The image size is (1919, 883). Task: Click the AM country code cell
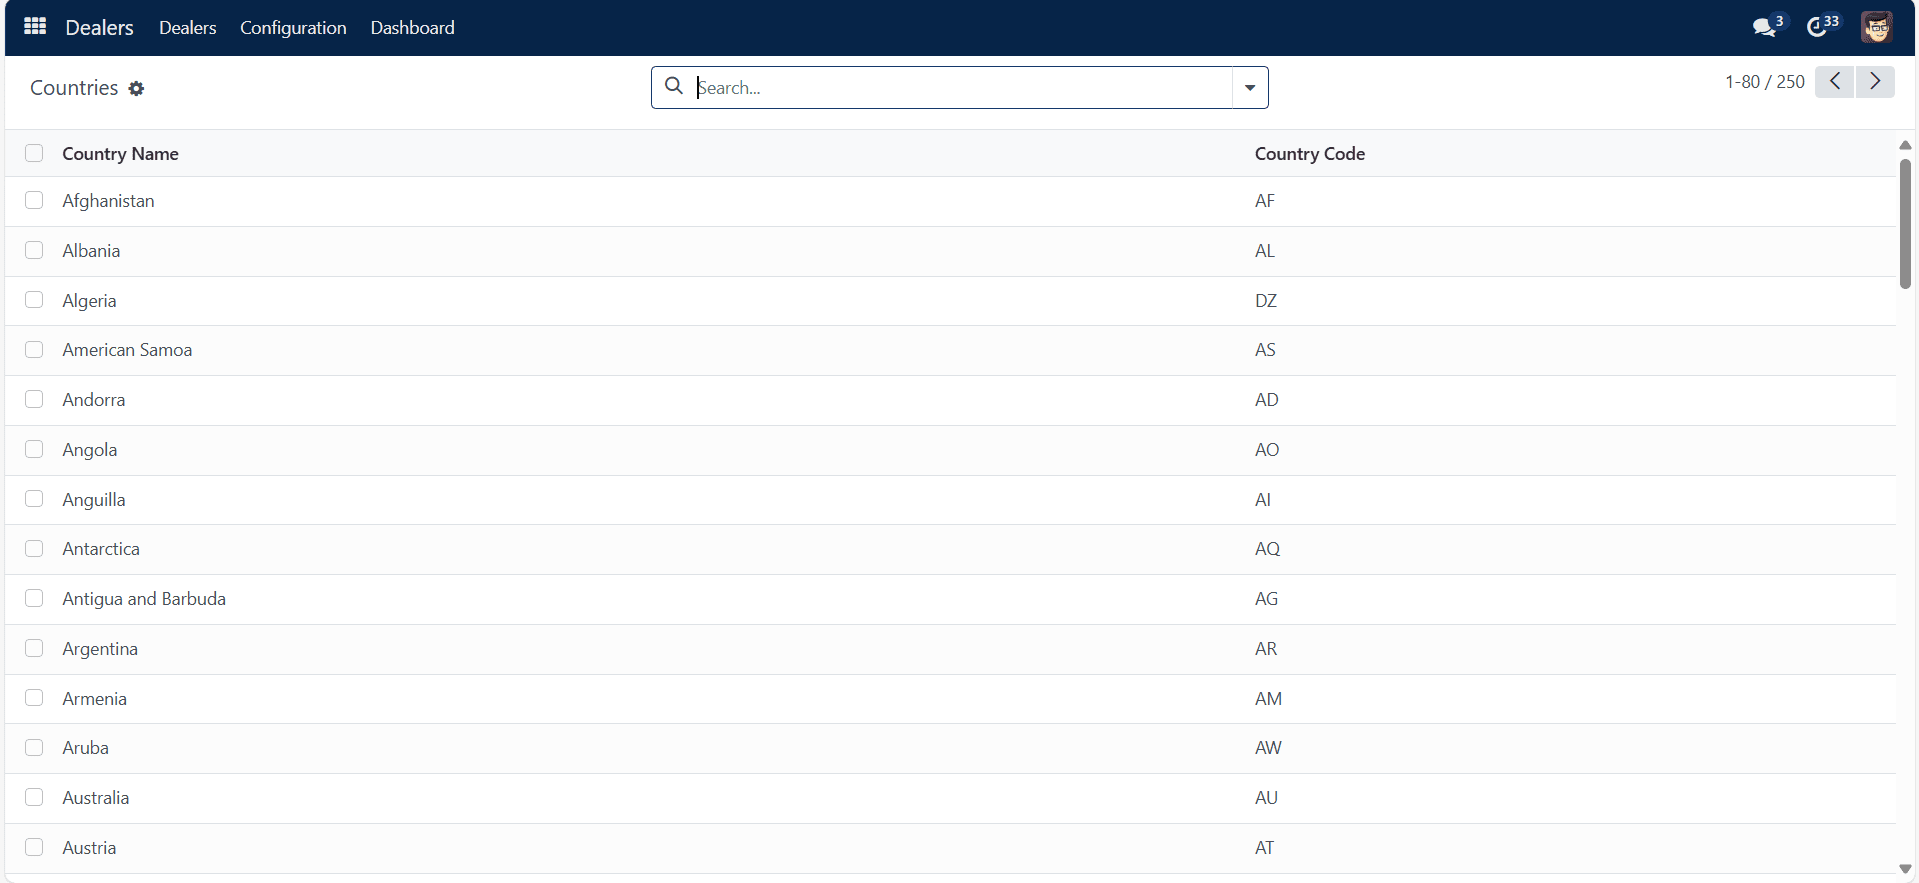1268,699
